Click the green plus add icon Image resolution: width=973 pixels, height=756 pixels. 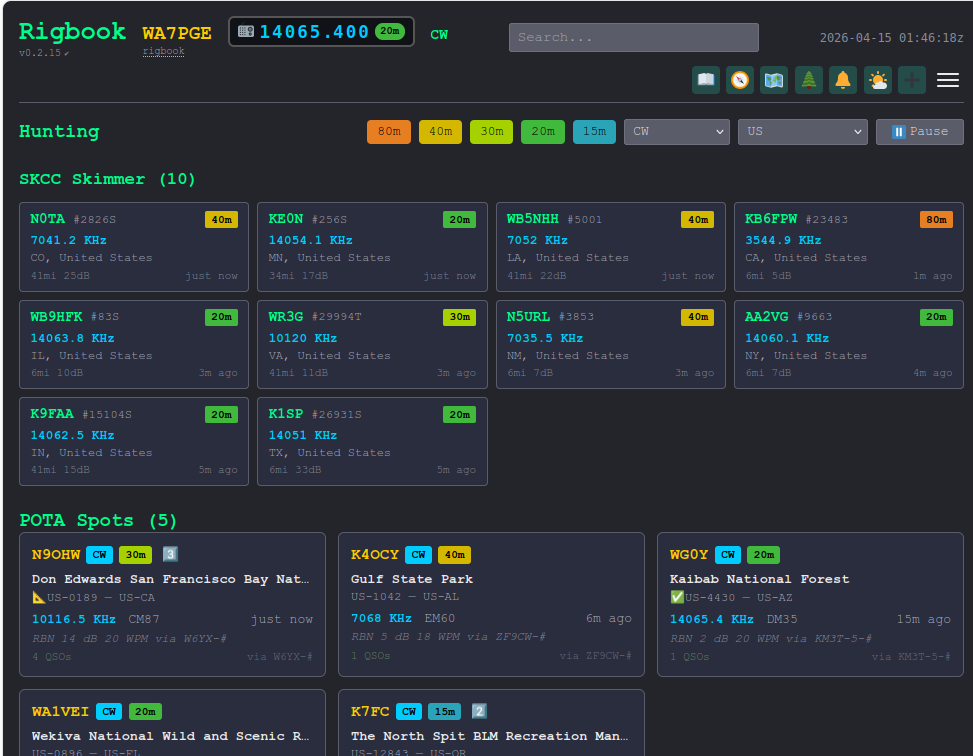(911, 80)
